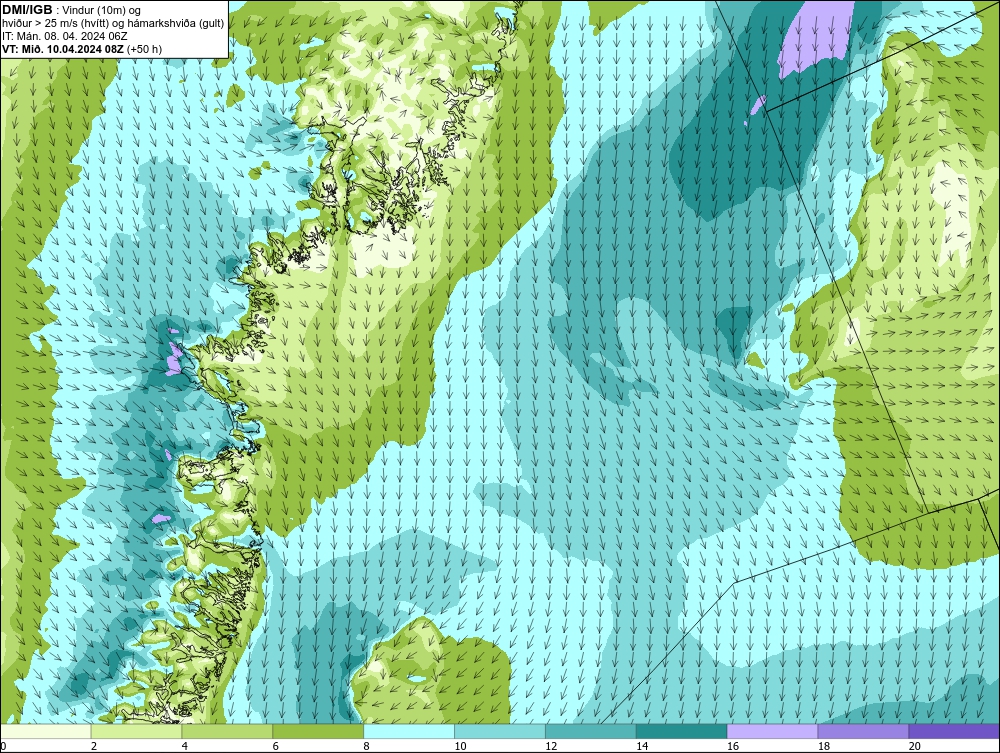Screen dimensions: 1000x753
Task: Click the scale label 14
Action: 642,746
